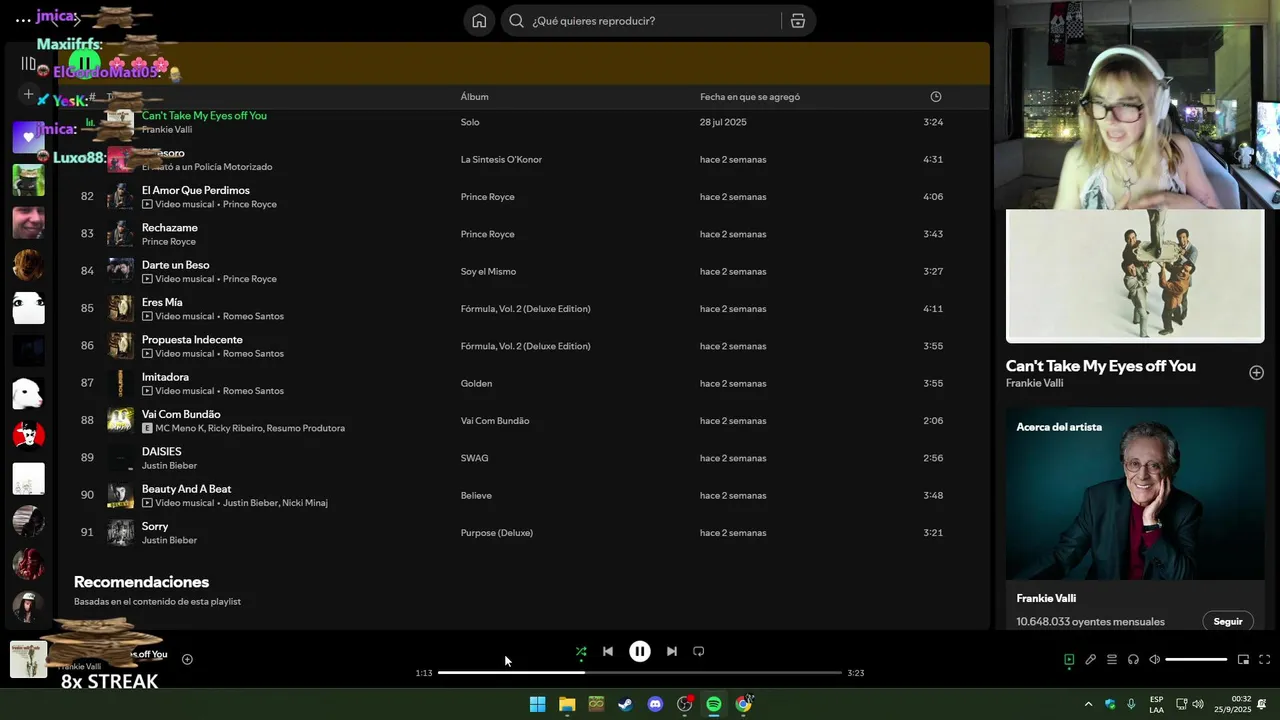Toggle Now Playing view icon
The height and width of the screenshot is (720, 1280).
(1069, 659)
